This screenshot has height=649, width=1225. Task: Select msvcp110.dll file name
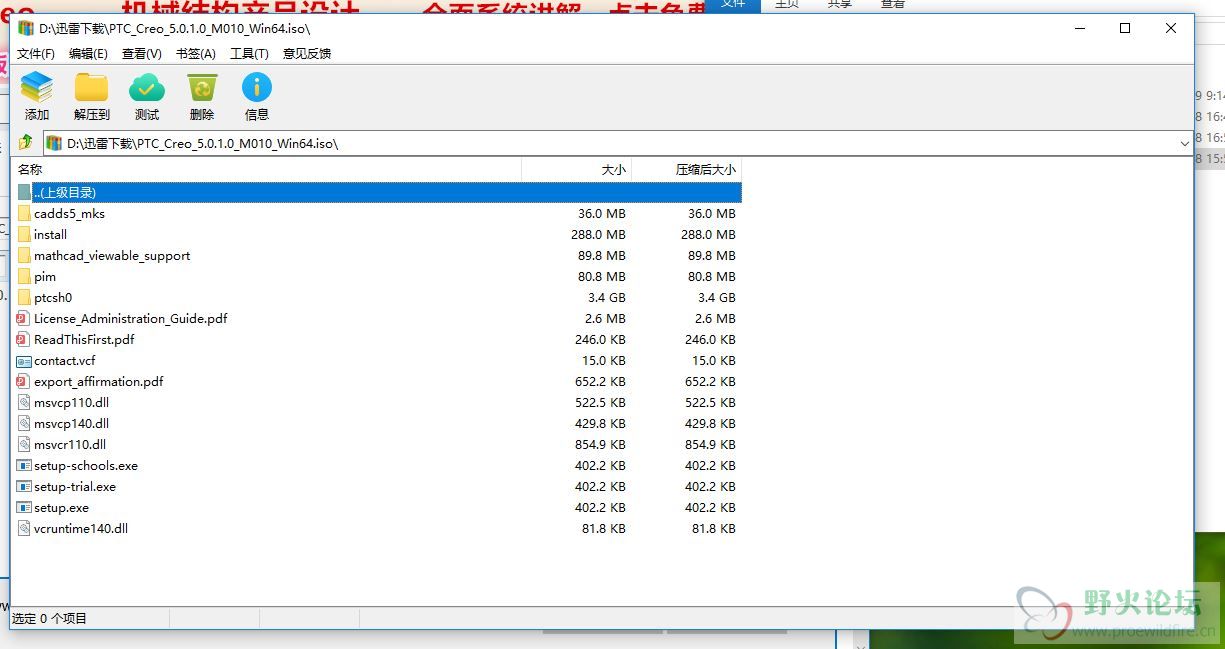pos(72,402)
